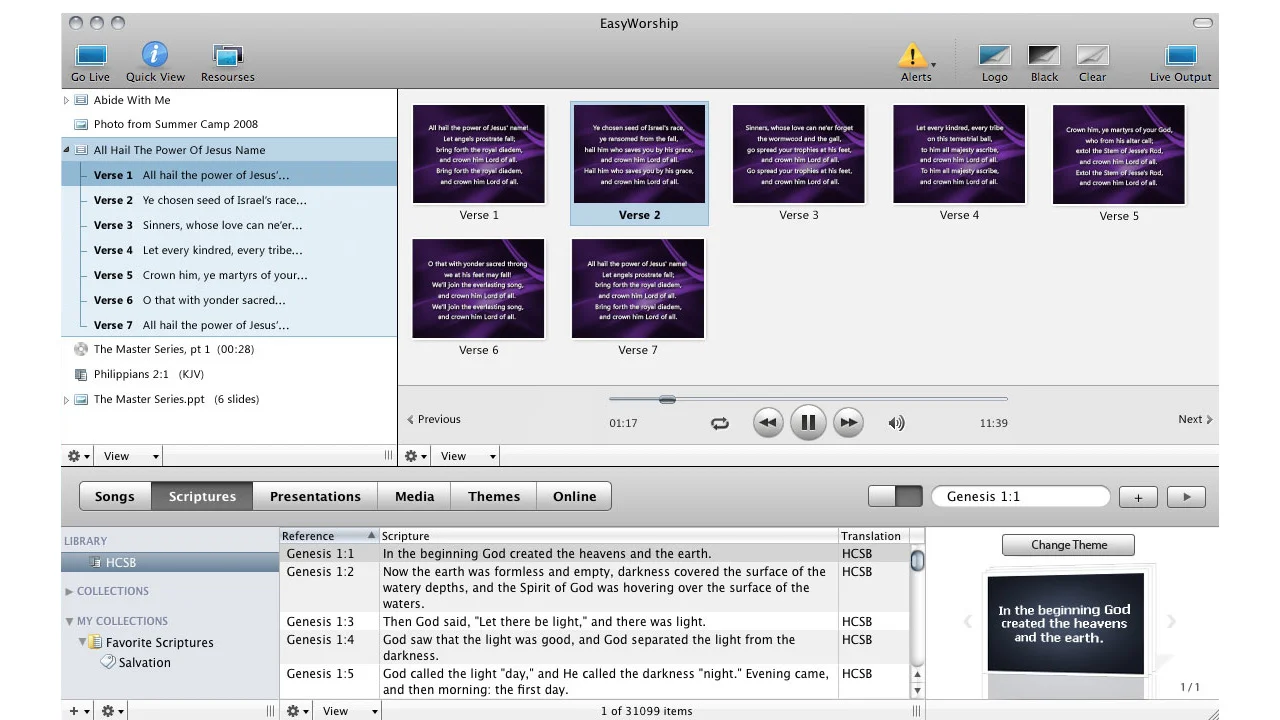This screenshot has height=720, width=1280.
Task: Open the Presentations tab
Action: (x=315, y=496)
